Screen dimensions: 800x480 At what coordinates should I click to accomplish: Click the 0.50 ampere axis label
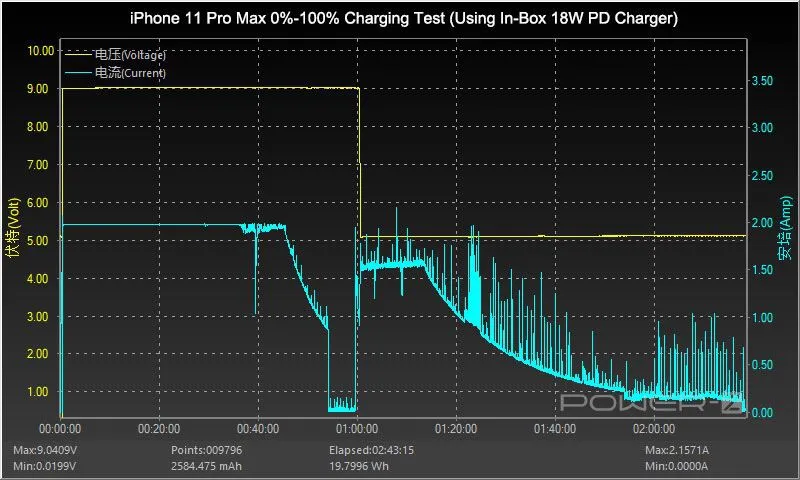click(x=762, y=365)
